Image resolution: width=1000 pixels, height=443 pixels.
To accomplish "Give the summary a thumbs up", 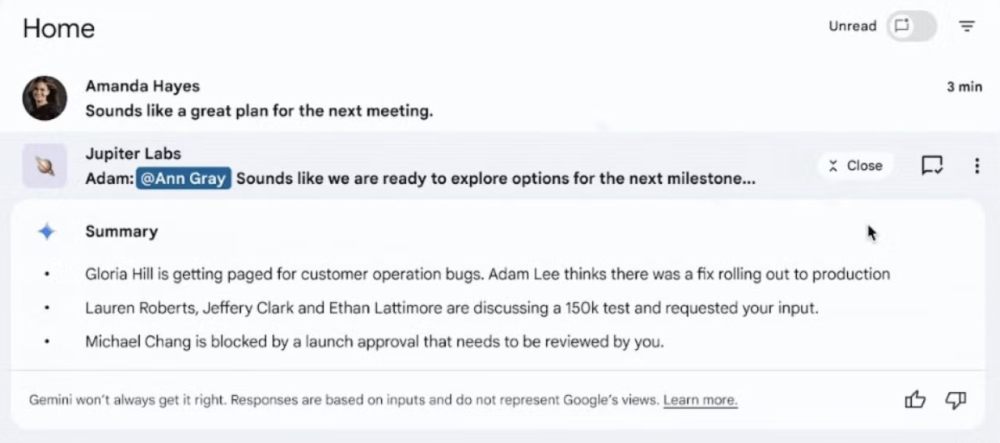I will 915,400.
